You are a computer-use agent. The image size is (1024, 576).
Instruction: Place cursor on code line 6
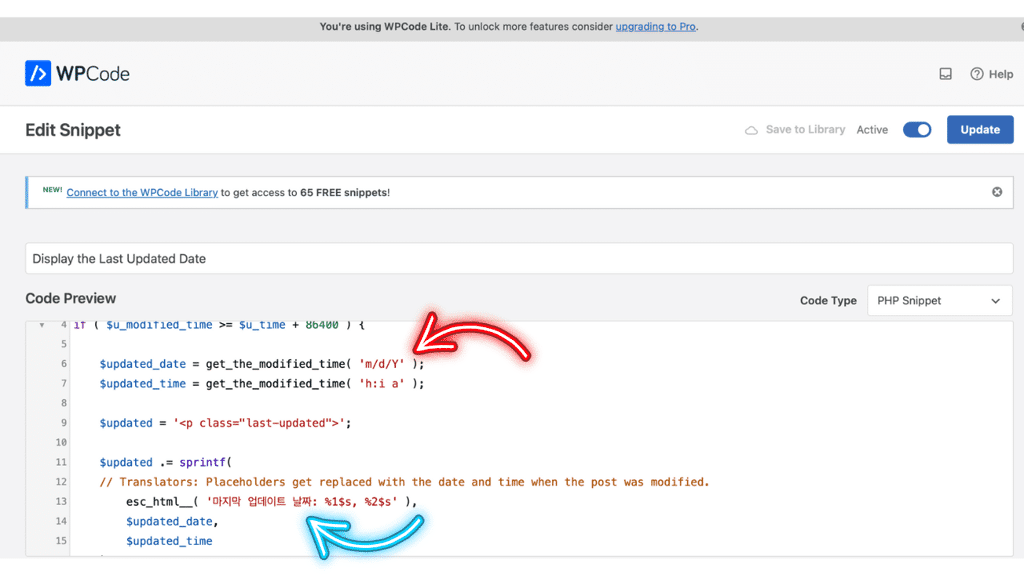(x=261, y=364)
